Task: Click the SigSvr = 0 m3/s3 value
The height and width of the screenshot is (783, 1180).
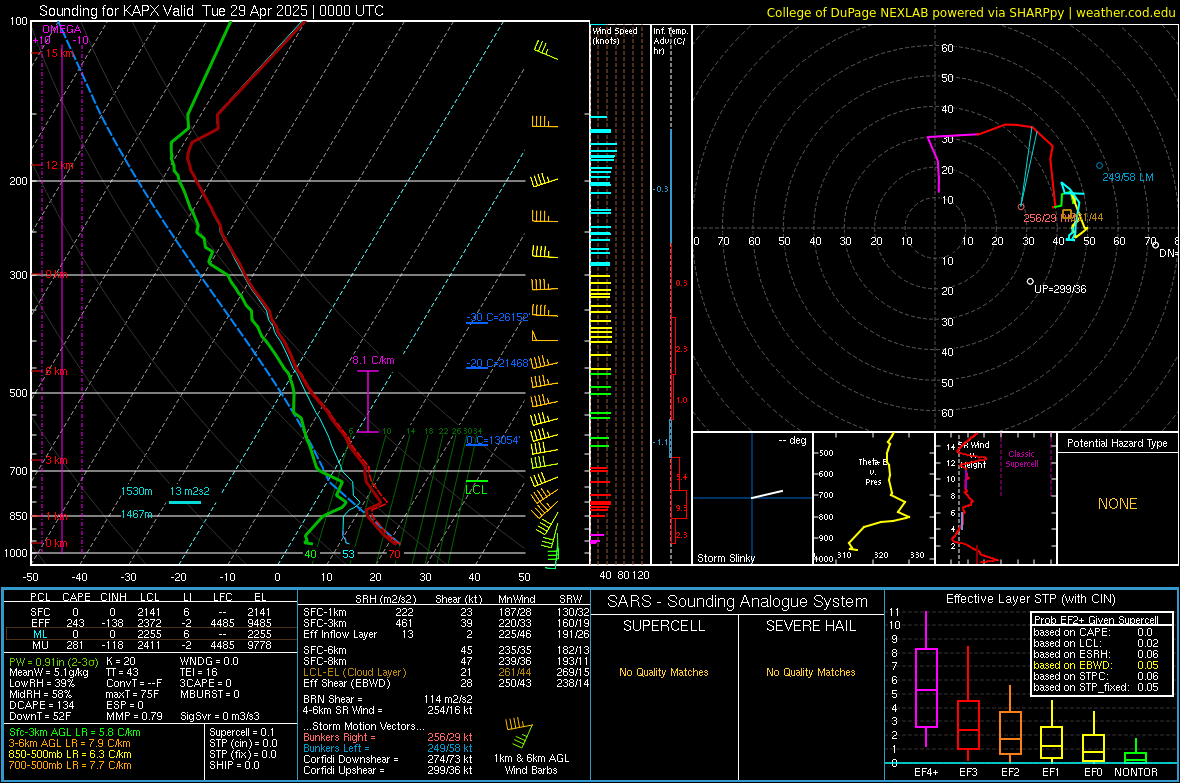Action: click(220, 716)
